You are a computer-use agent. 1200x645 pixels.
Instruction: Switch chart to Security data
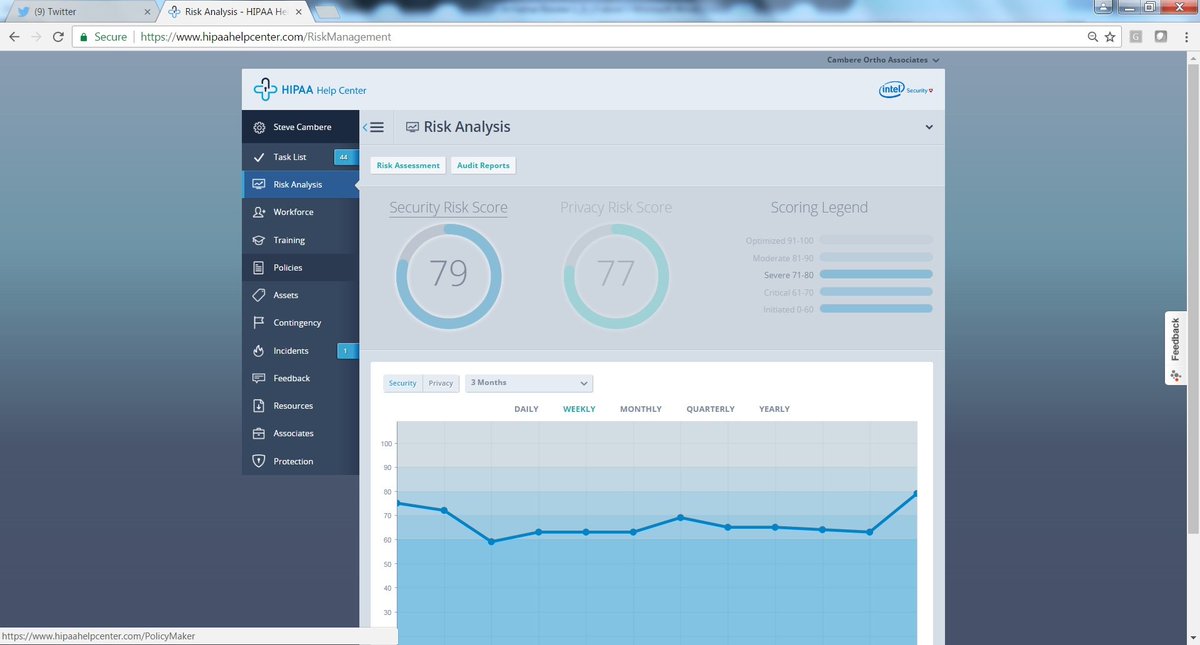tap(403, 383)
